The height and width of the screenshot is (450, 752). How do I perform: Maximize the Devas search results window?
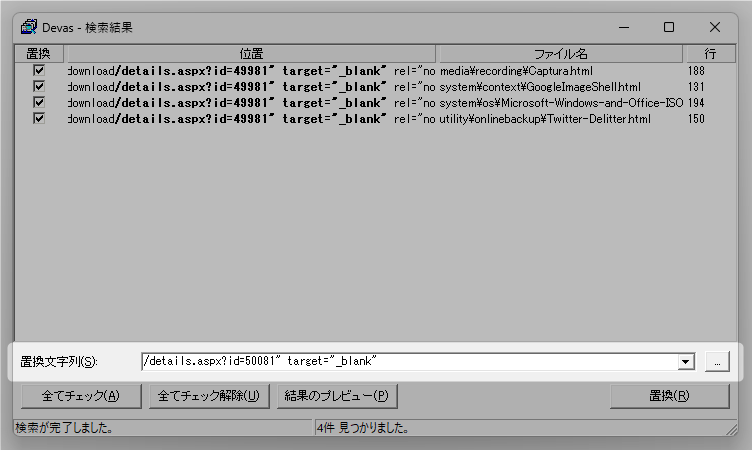tap(669, 27)
